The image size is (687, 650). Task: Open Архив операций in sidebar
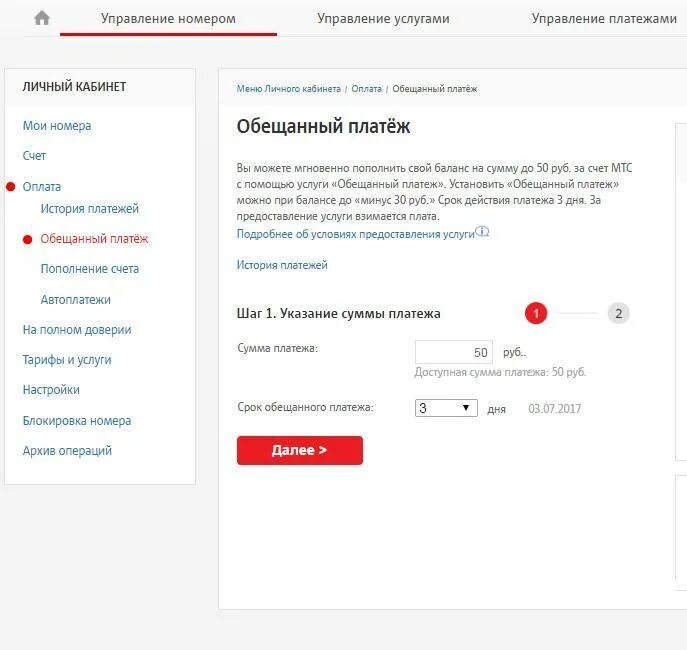pos(67,451)
